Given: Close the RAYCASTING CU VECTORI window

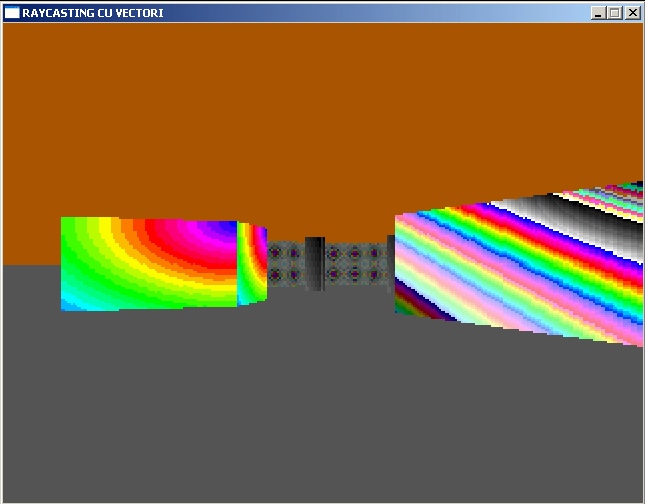Looking at the screenshot, I should 633,13.
